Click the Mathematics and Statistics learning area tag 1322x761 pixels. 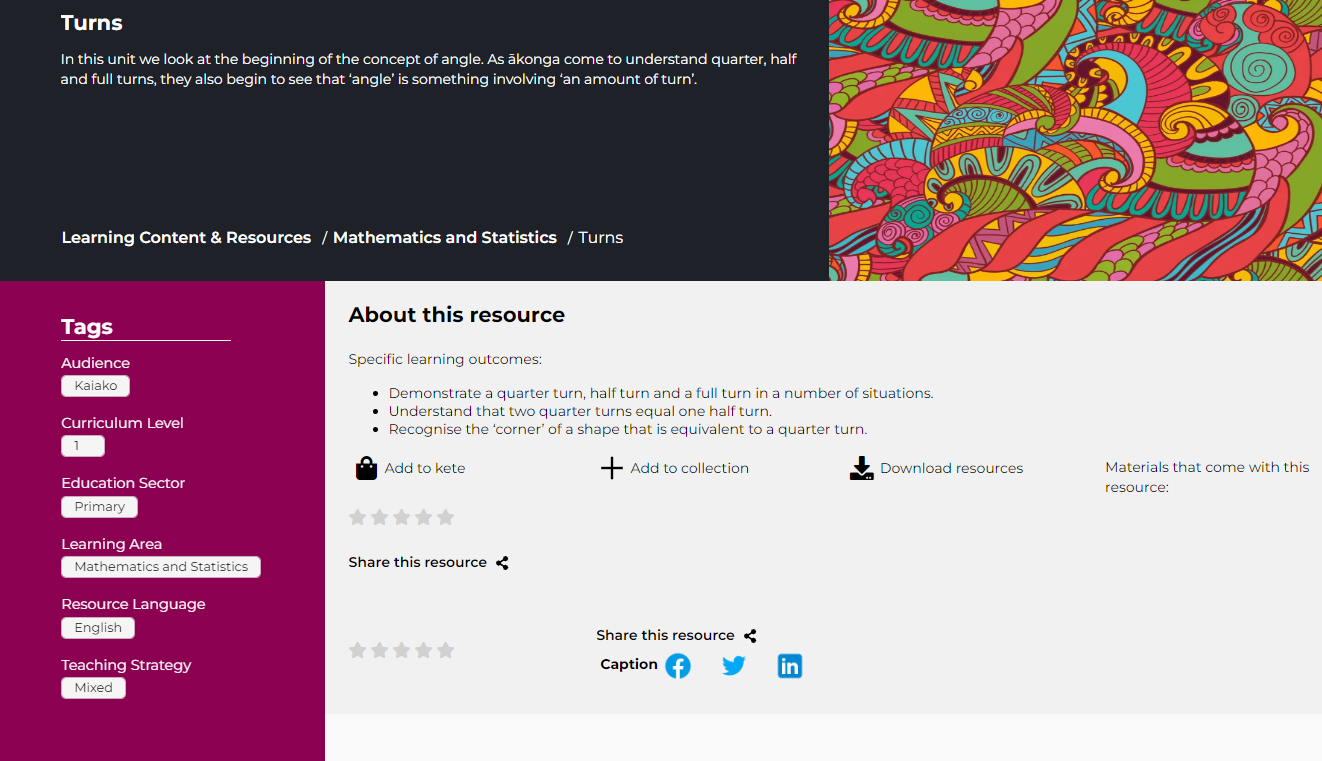(161, 567)
